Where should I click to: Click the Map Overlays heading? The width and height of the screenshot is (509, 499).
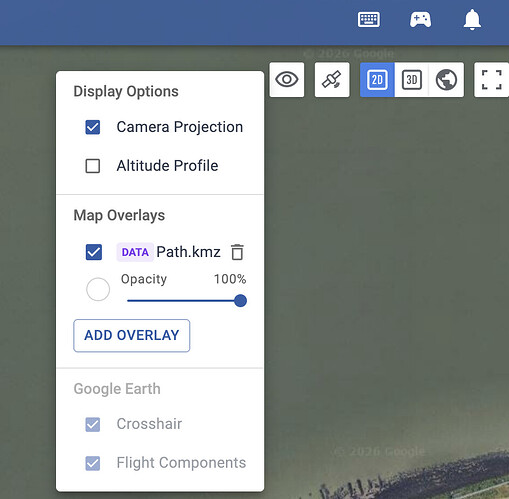coord(119,215)
